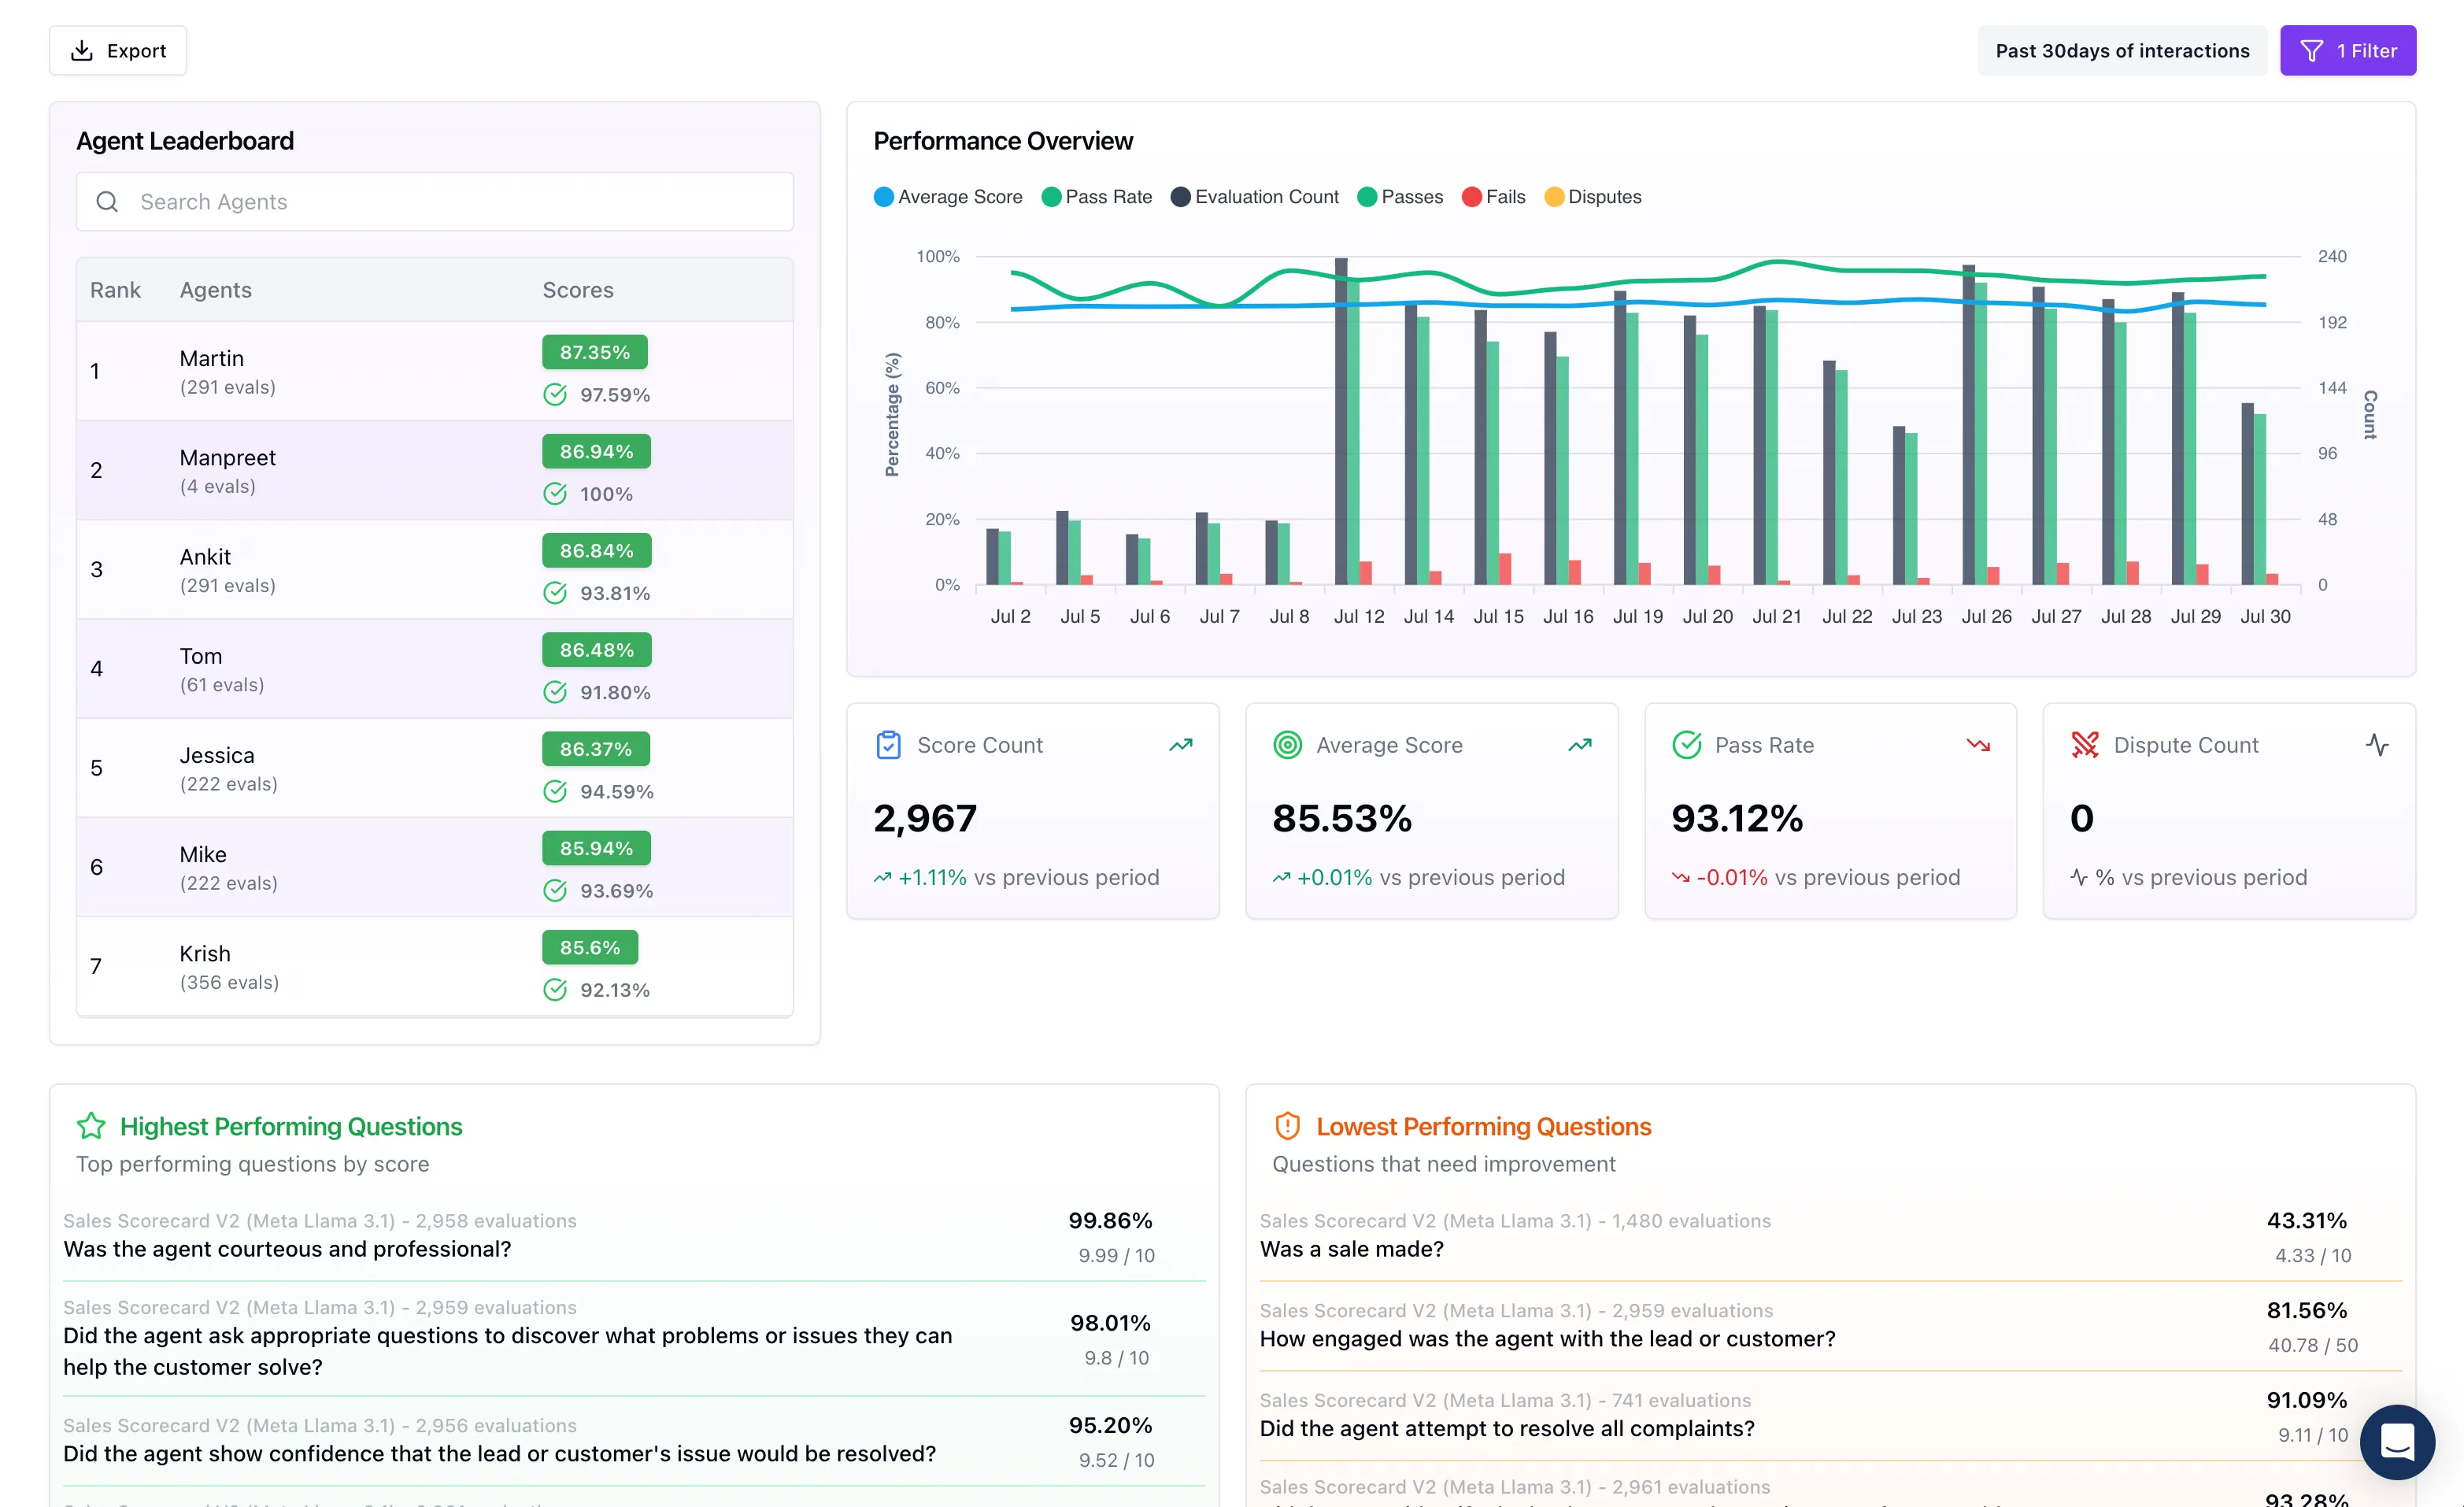This screenshot has height=1507, width=2464.
Task: Click the 43.31% question score
Action: pos(2307,1220)
